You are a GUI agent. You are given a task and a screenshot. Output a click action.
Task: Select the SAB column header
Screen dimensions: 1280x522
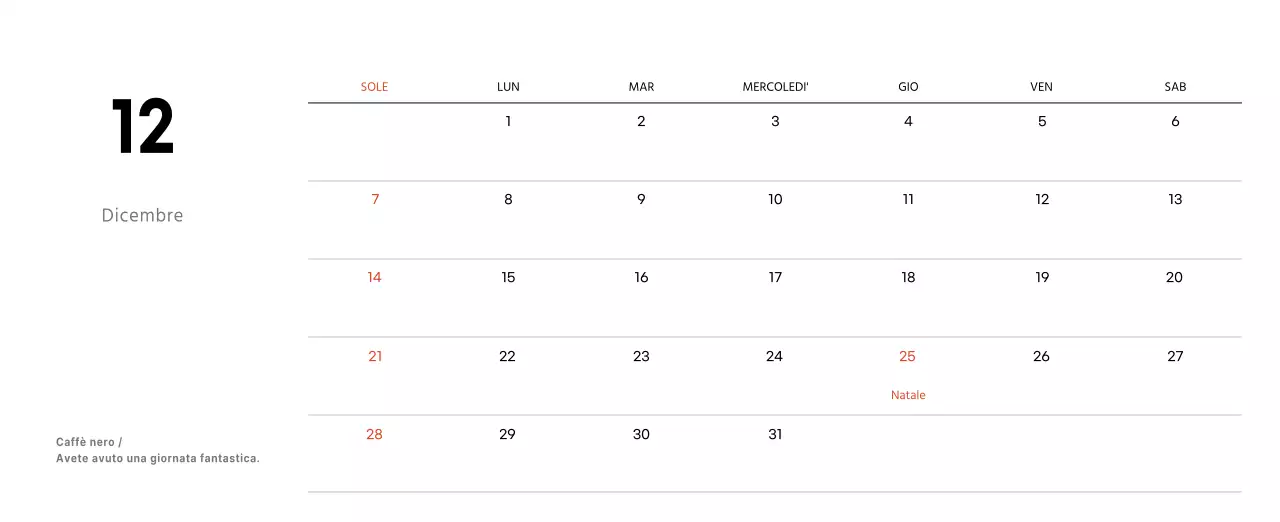click(x=1175, y=87)
